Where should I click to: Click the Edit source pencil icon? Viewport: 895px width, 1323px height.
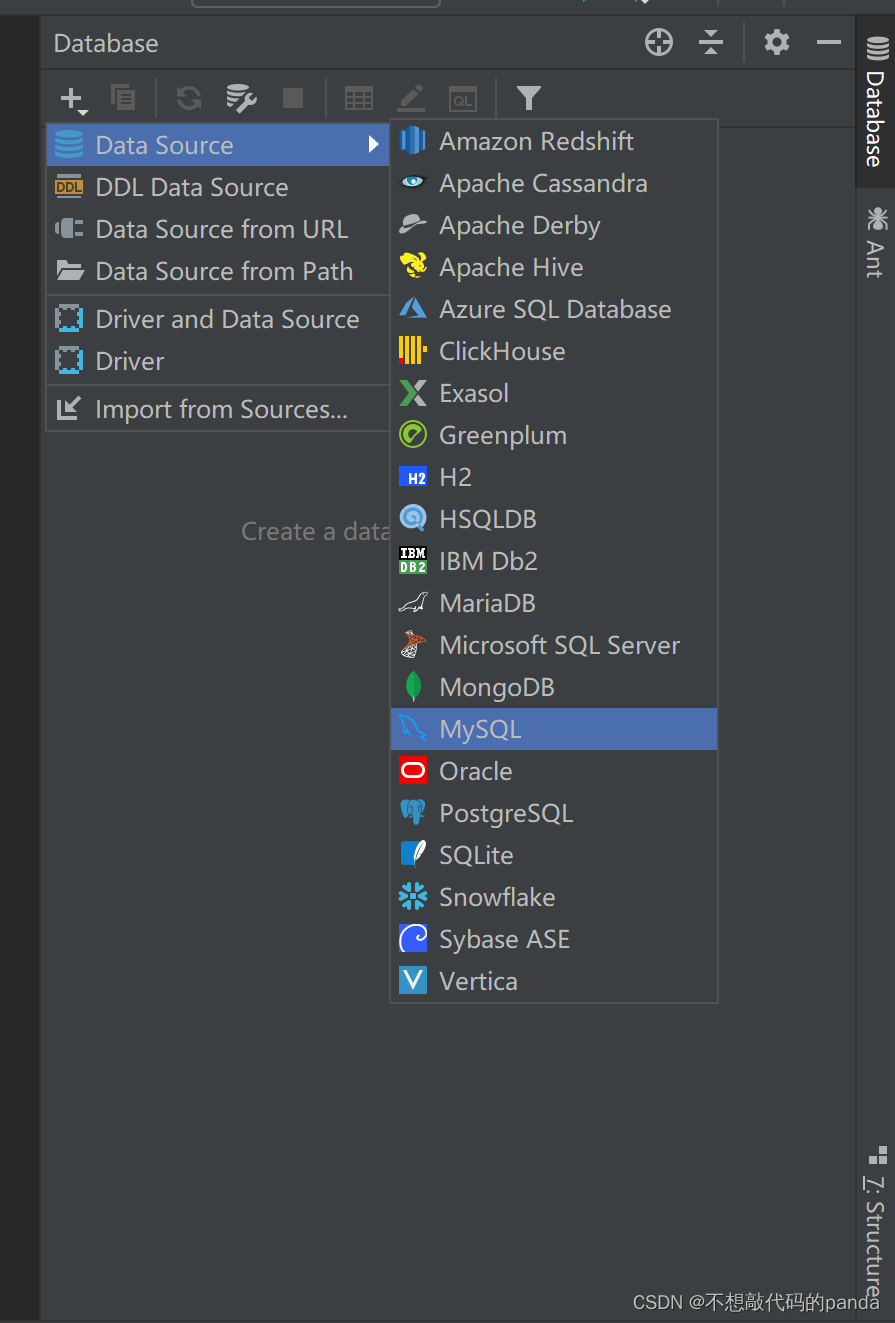(x=411, y=97)
